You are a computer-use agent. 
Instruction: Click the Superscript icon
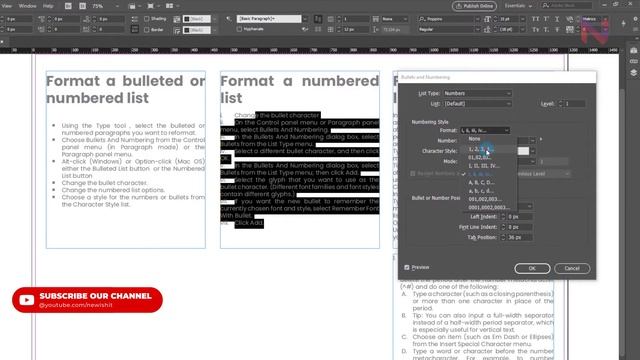tap(546, 19)
